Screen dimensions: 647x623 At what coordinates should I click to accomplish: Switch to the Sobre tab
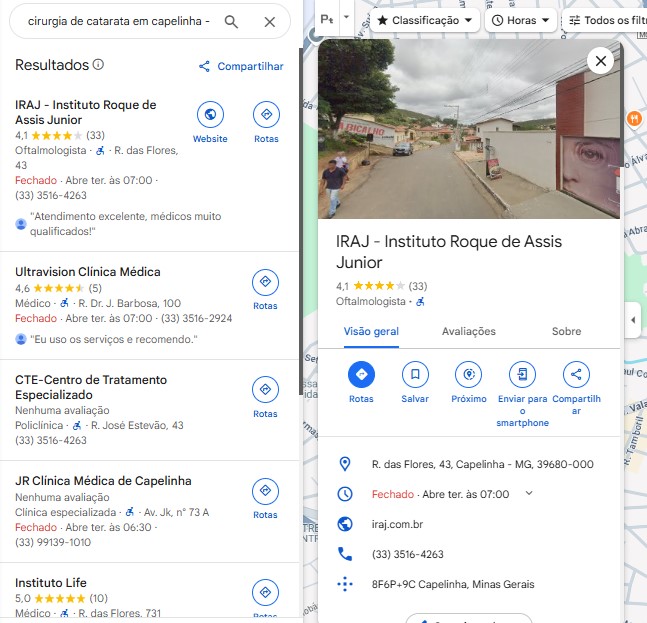coord(566,331)
